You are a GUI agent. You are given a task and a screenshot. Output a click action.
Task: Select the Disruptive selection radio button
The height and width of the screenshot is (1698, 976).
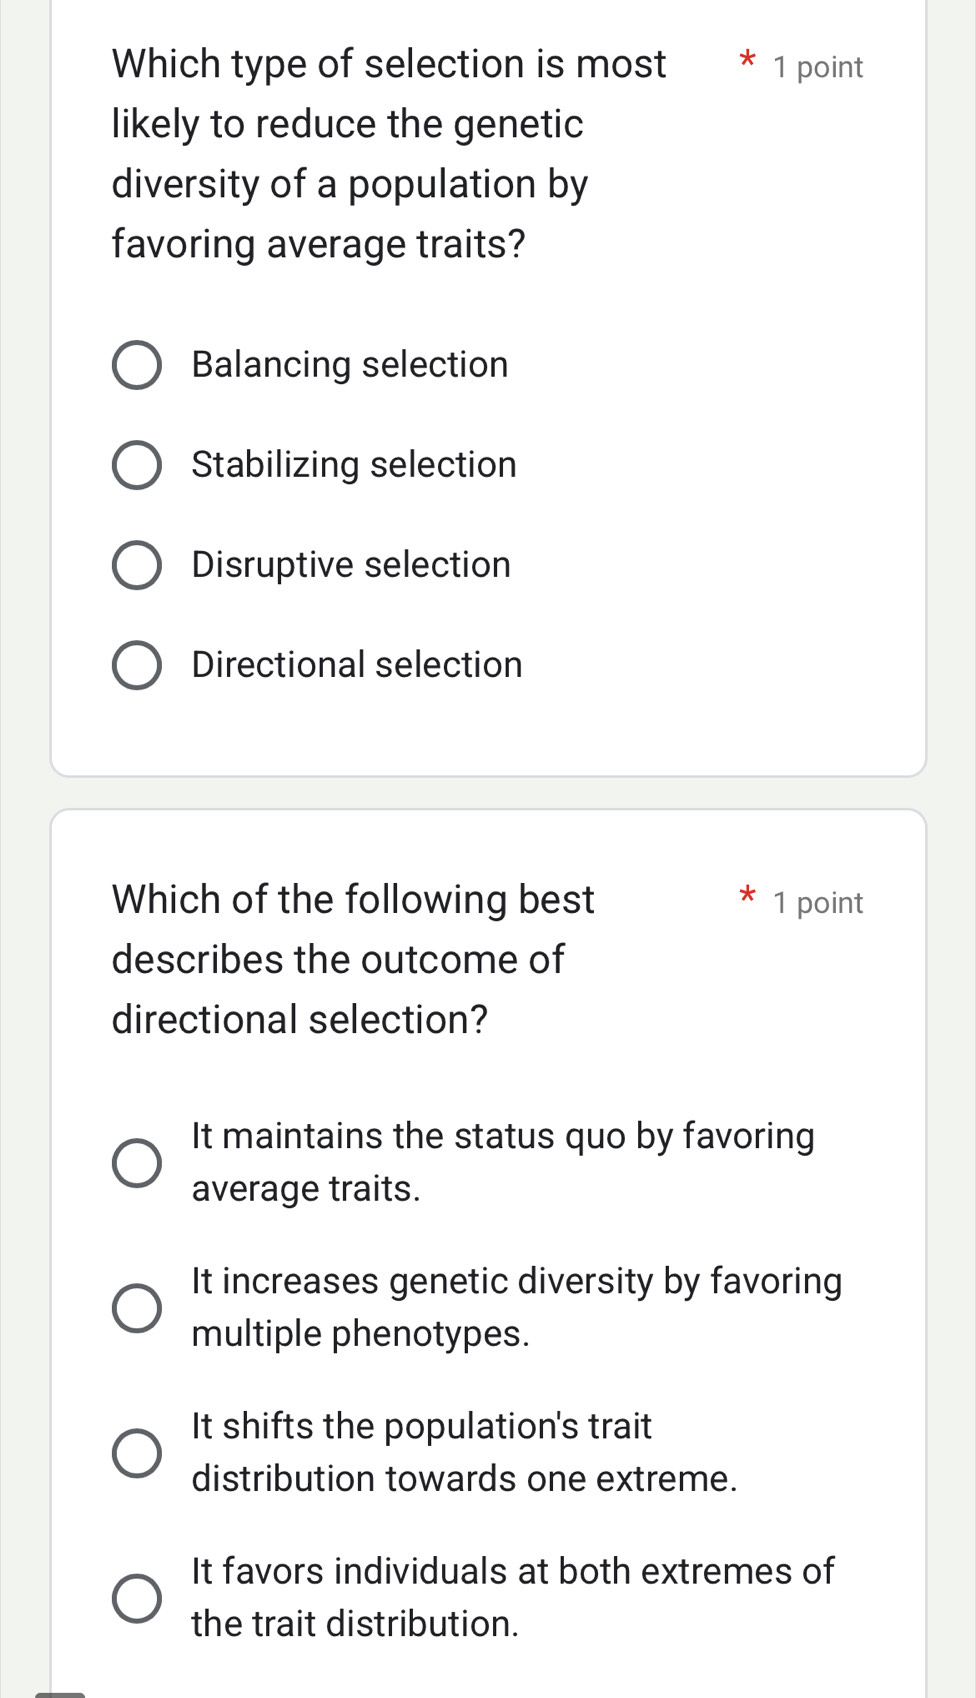pos(136,564)
